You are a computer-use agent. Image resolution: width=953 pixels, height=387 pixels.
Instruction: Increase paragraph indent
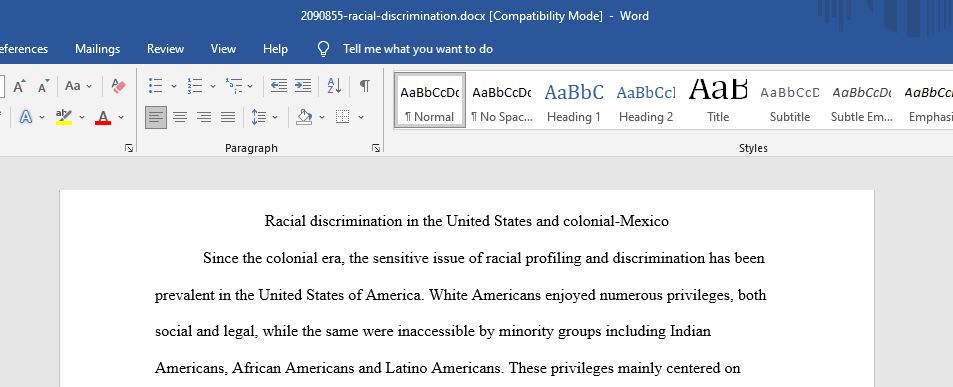(303, 86)
